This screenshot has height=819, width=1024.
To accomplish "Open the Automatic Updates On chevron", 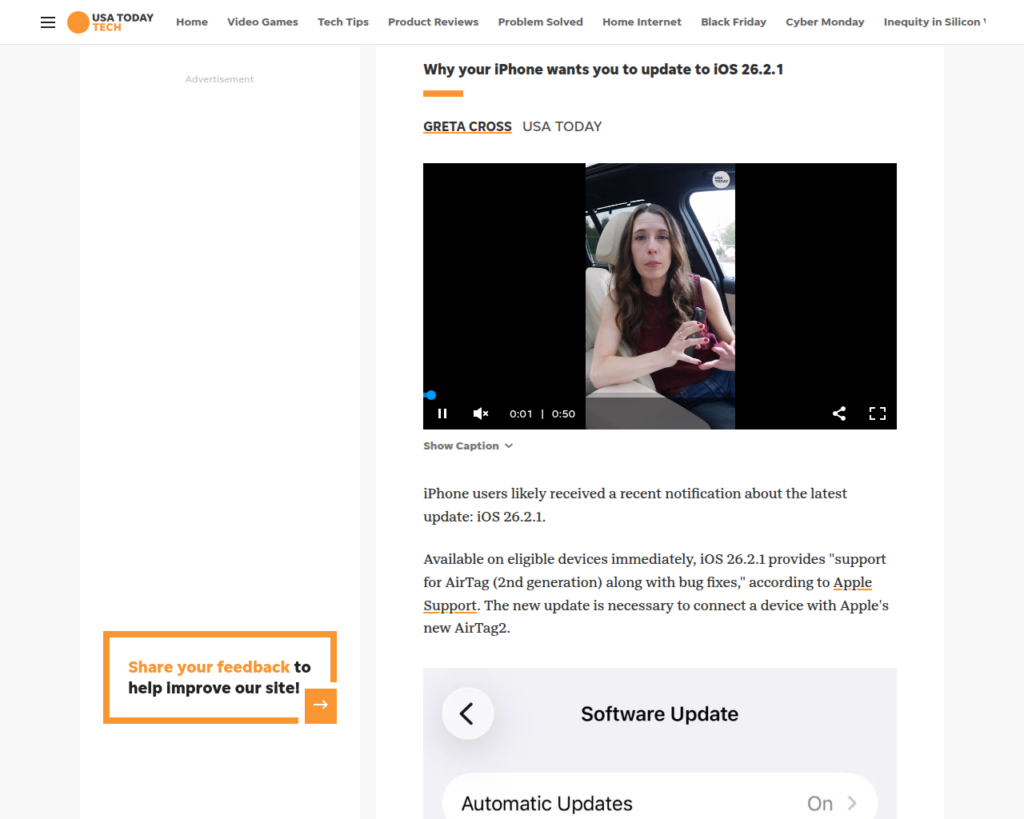I will (852, 803).
